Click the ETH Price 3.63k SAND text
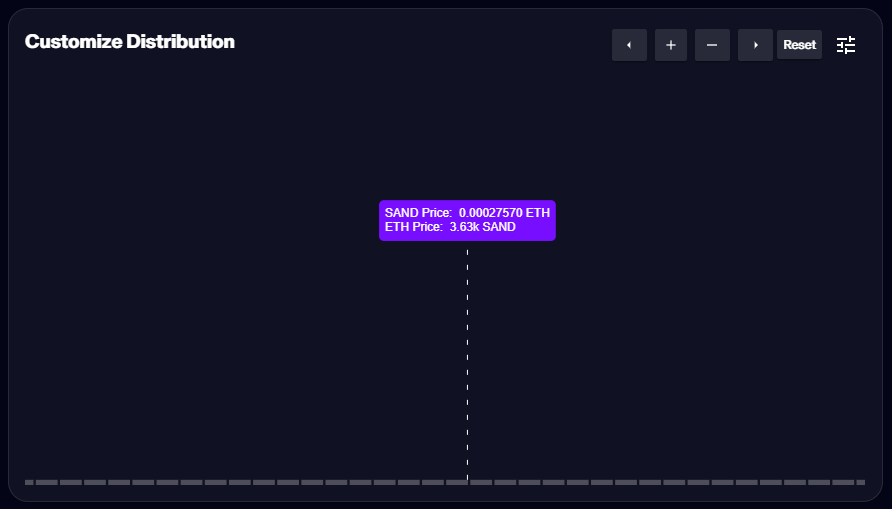 (450, 227)
